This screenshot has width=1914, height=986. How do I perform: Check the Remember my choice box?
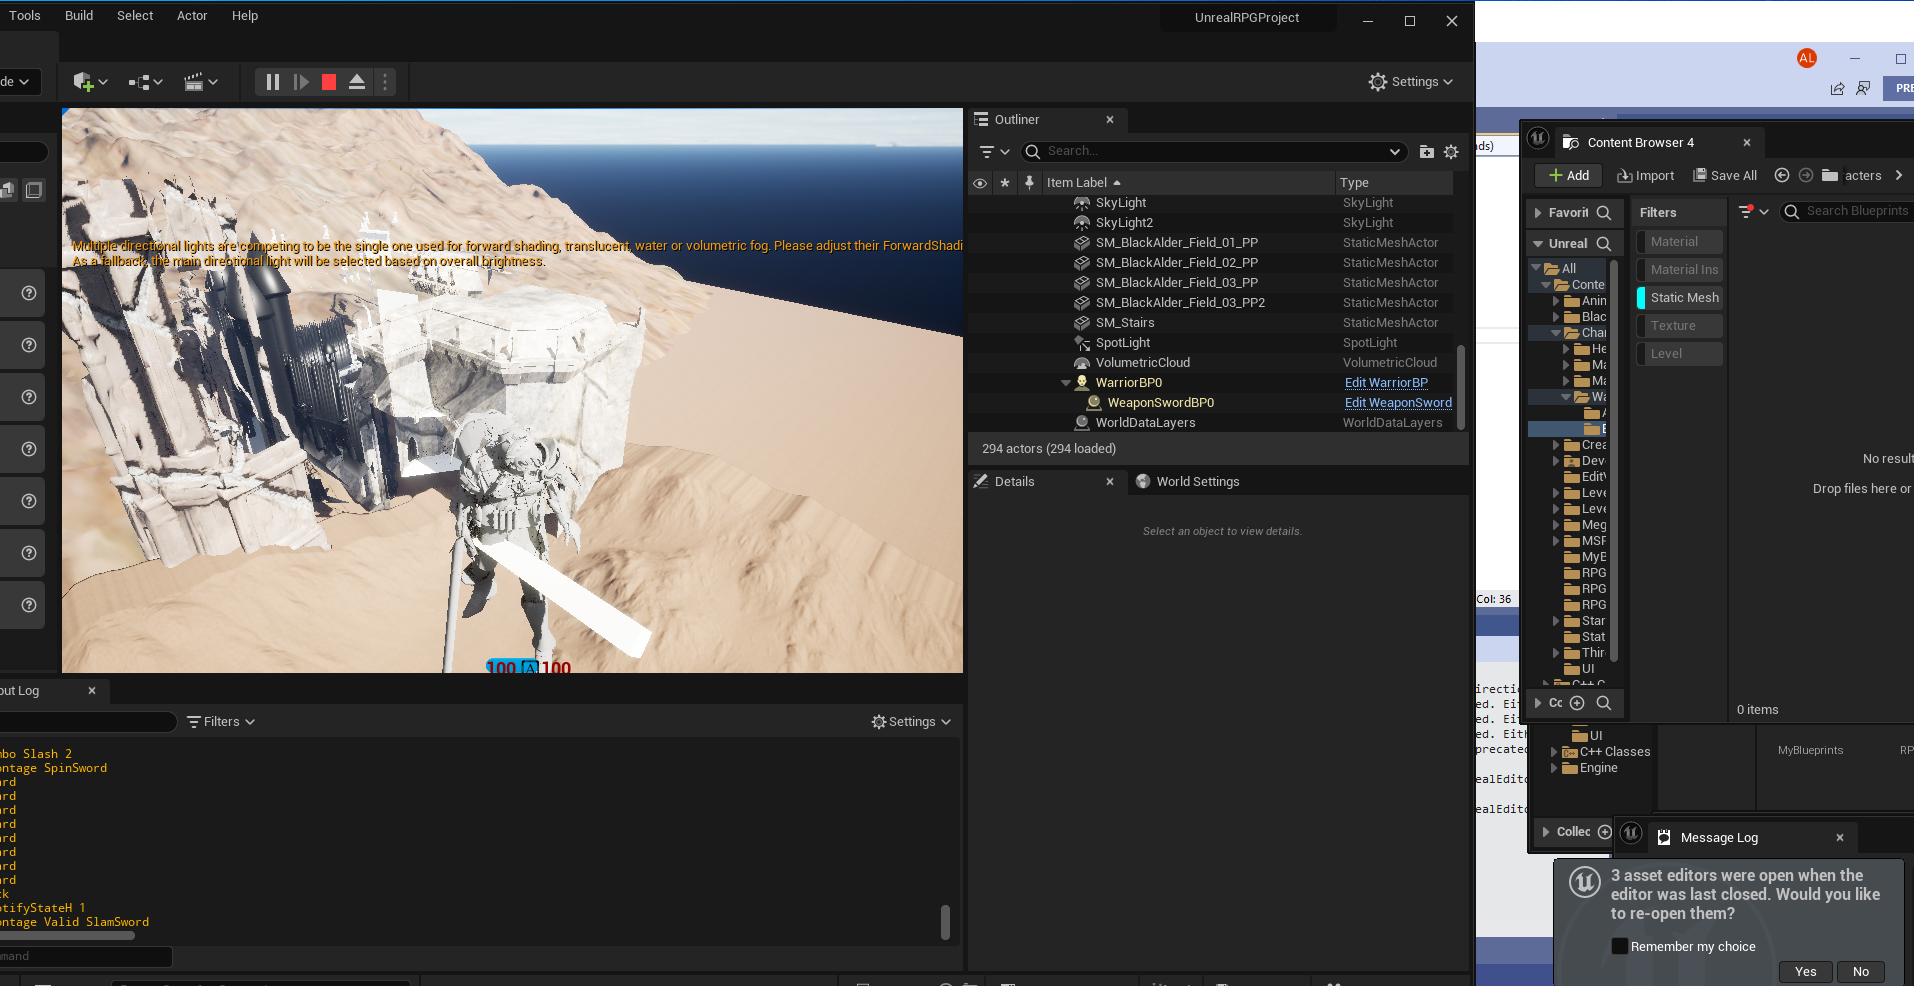click(1619, 946)
